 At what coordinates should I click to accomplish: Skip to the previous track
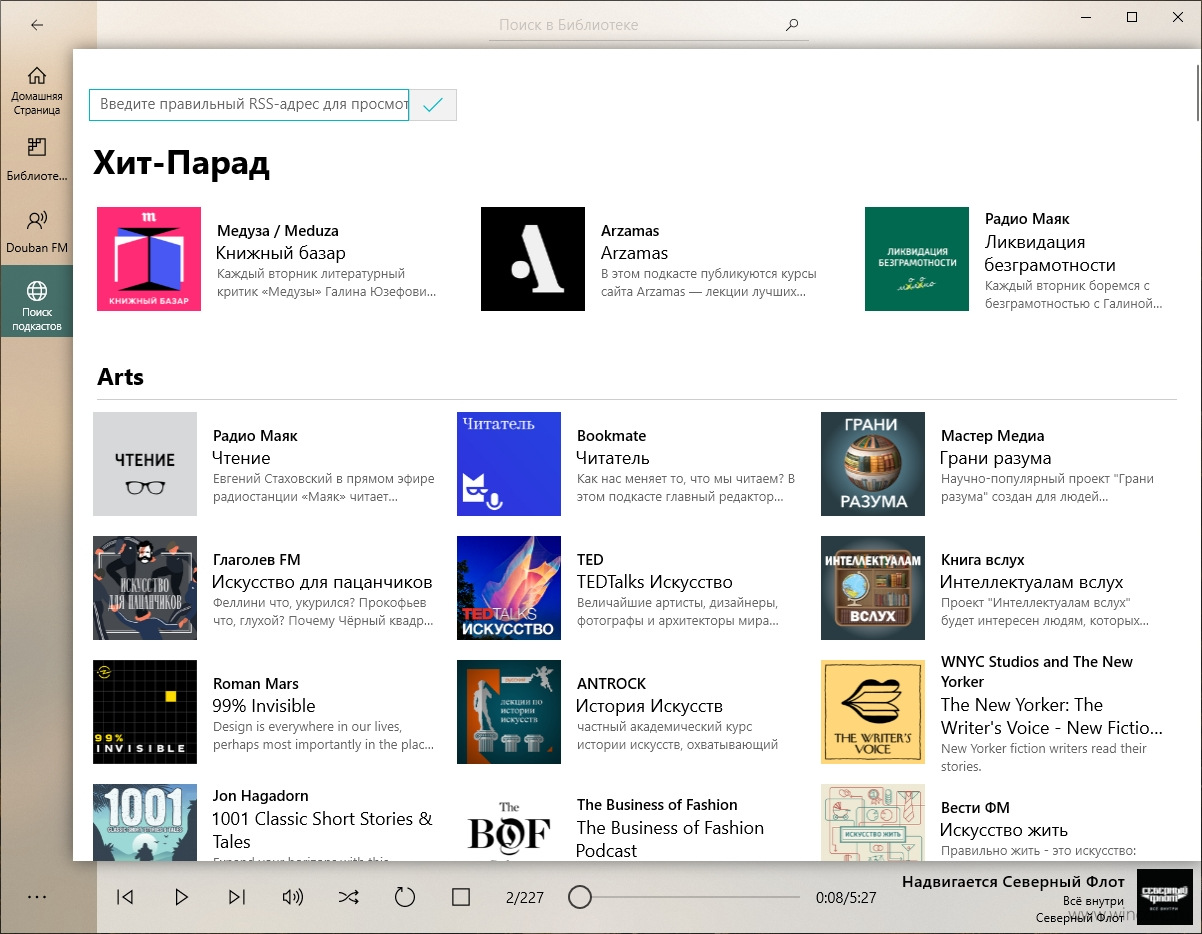pos(125,897)
